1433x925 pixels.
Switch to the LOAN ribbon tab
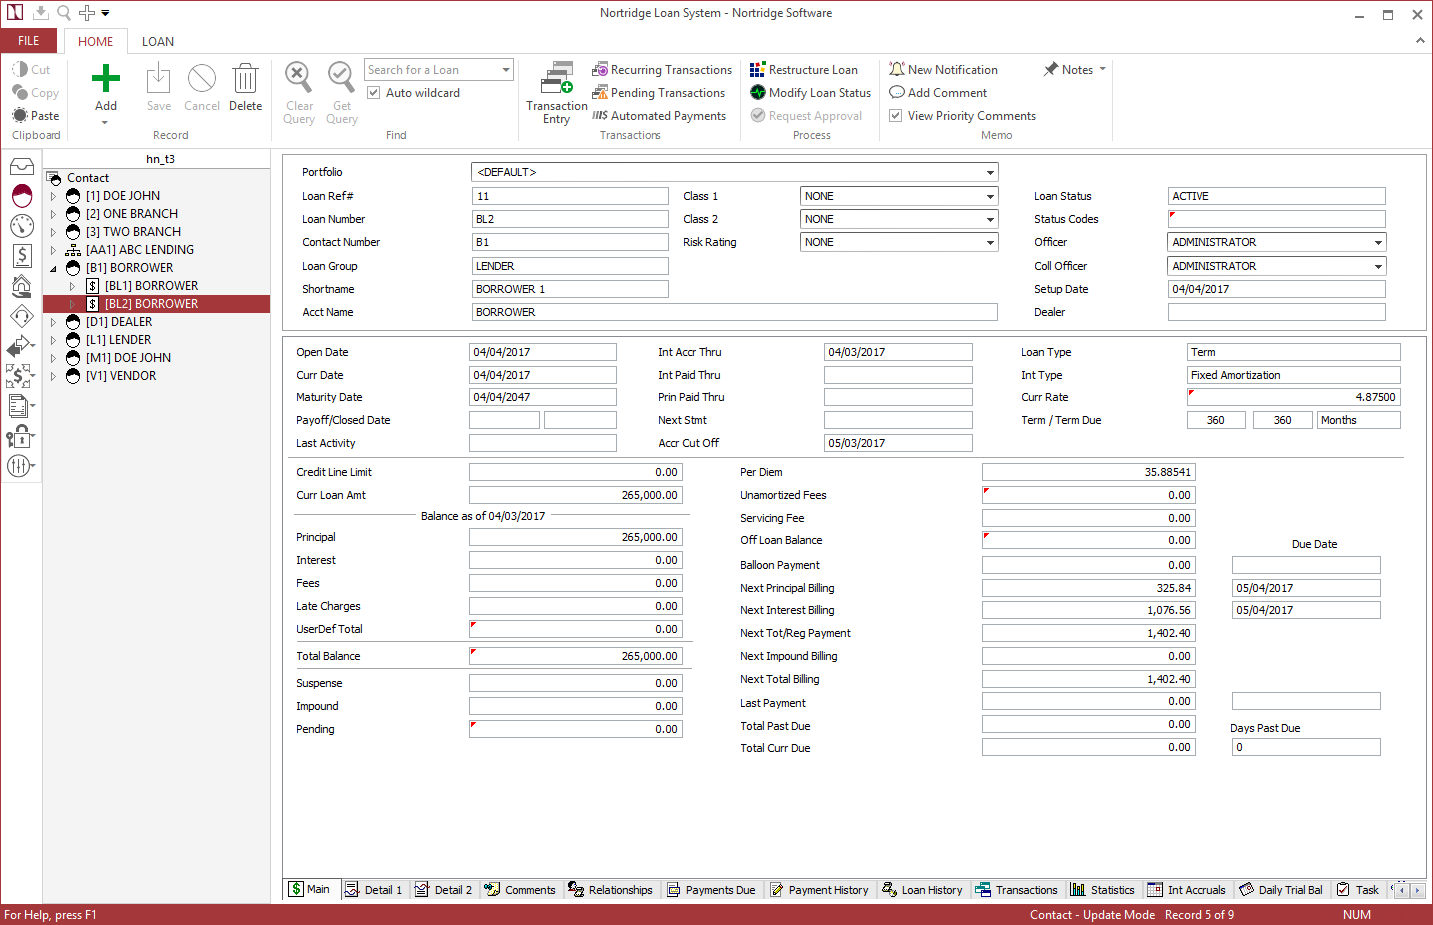[x=158, y=42]
